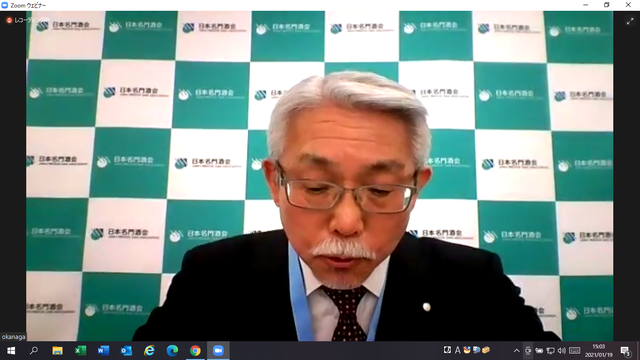640x360 pixels.
Task: Open the volume control speaker icon
Action: (x=562, y=351)
